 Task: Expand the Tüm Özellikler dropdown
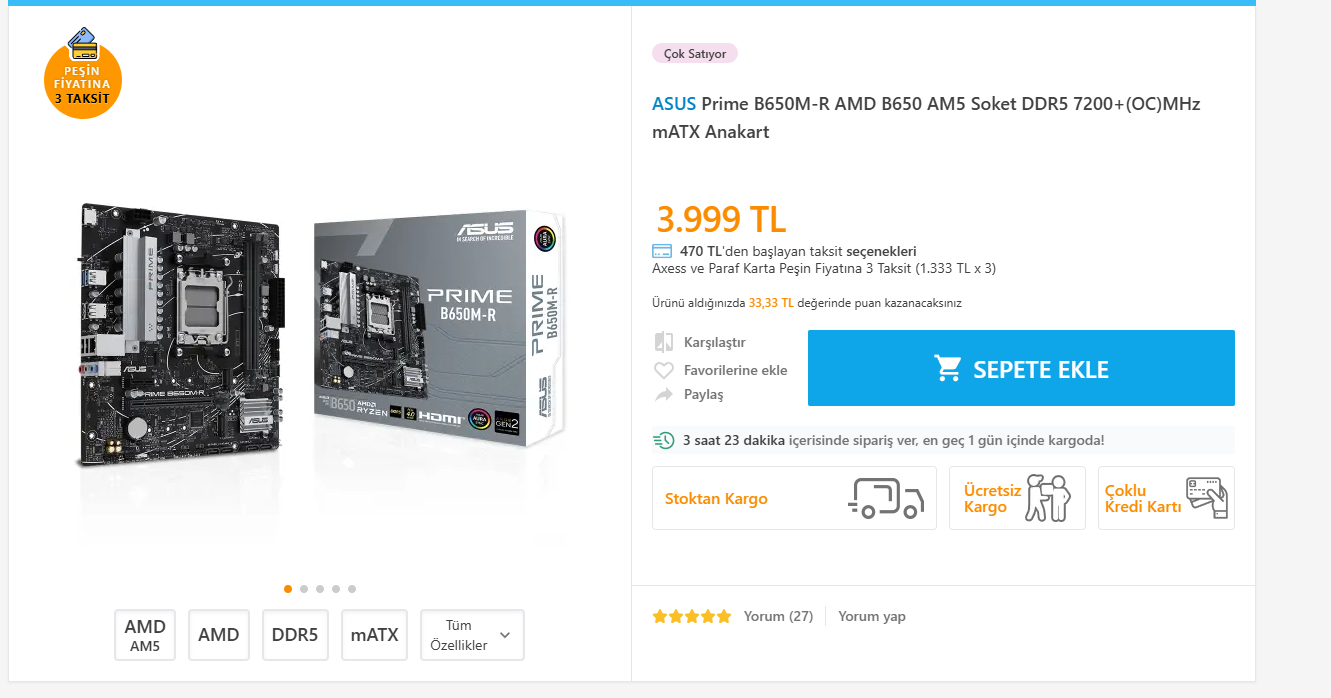(472, 635)
